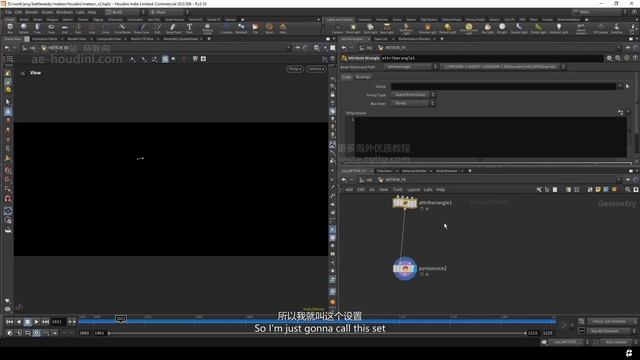640x360 pixels.
Task: Select the Circle shelf tool
Action: (x=106, y=28)
